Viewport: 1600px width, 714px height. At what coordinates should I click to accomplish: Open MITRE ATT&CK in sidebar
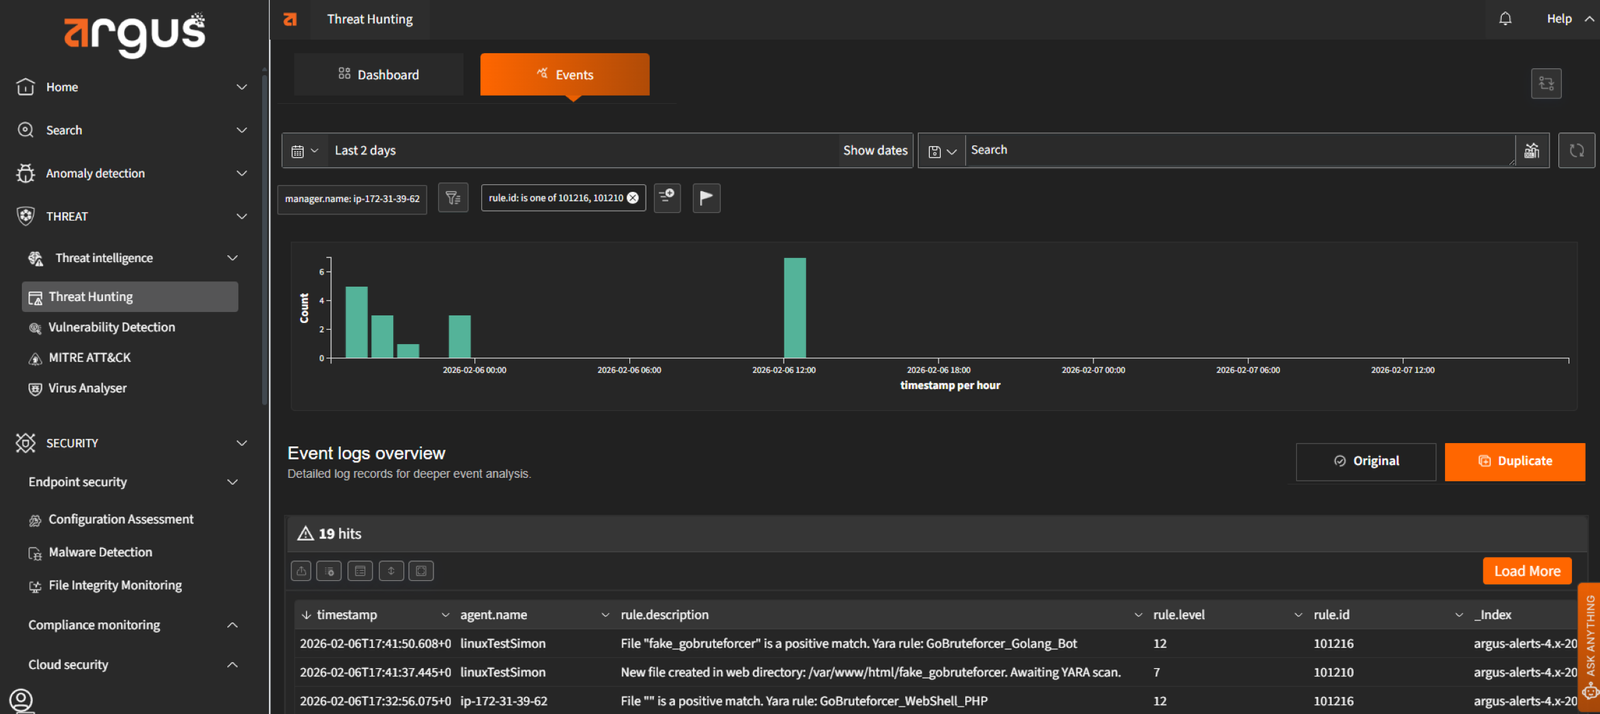tap(89, 358)
